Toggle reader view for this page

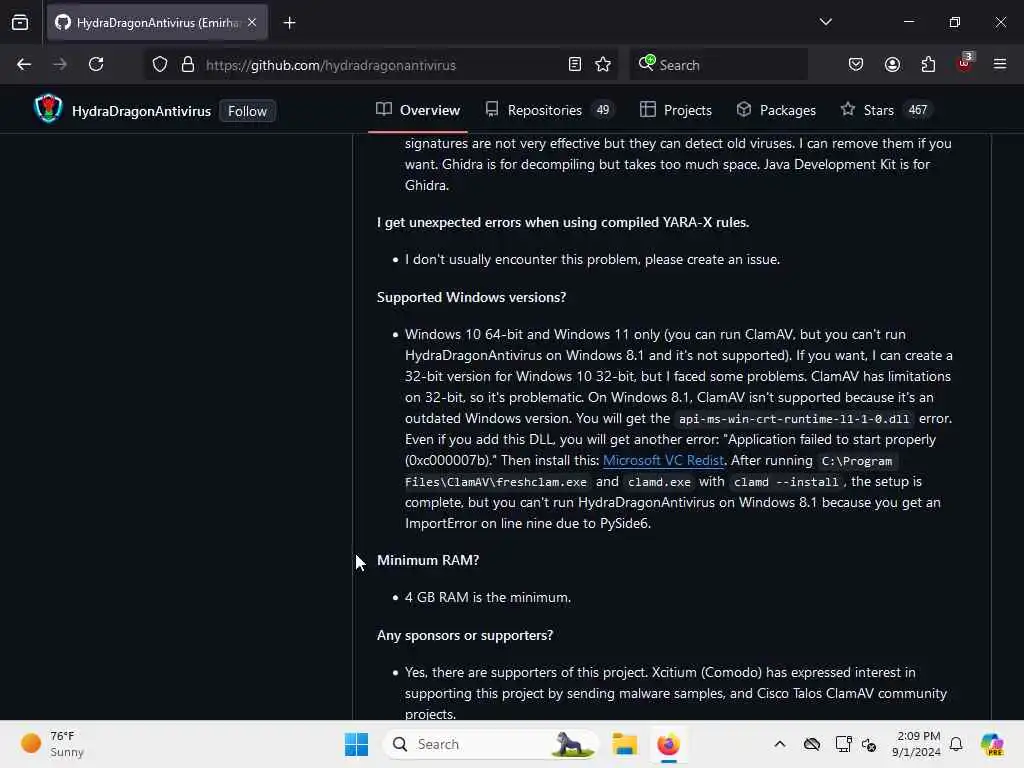point(575,64)
